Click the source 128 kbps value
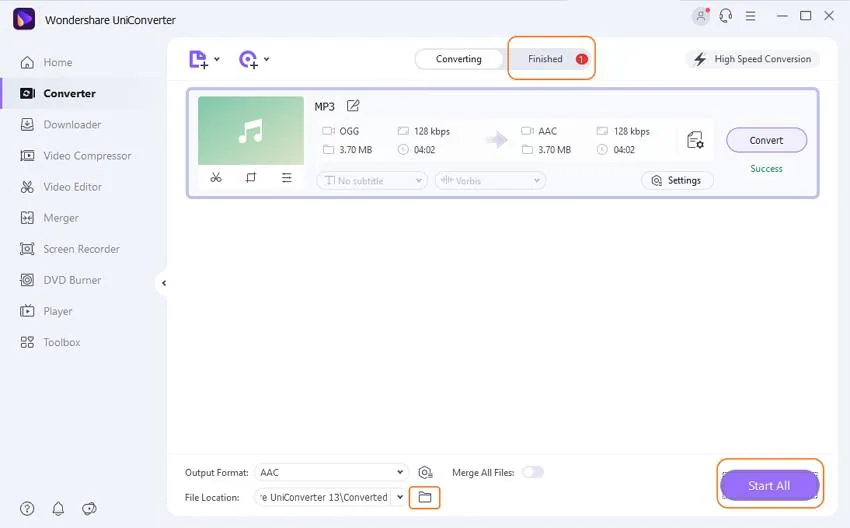The image size is (850, 528). click(432, 131)
